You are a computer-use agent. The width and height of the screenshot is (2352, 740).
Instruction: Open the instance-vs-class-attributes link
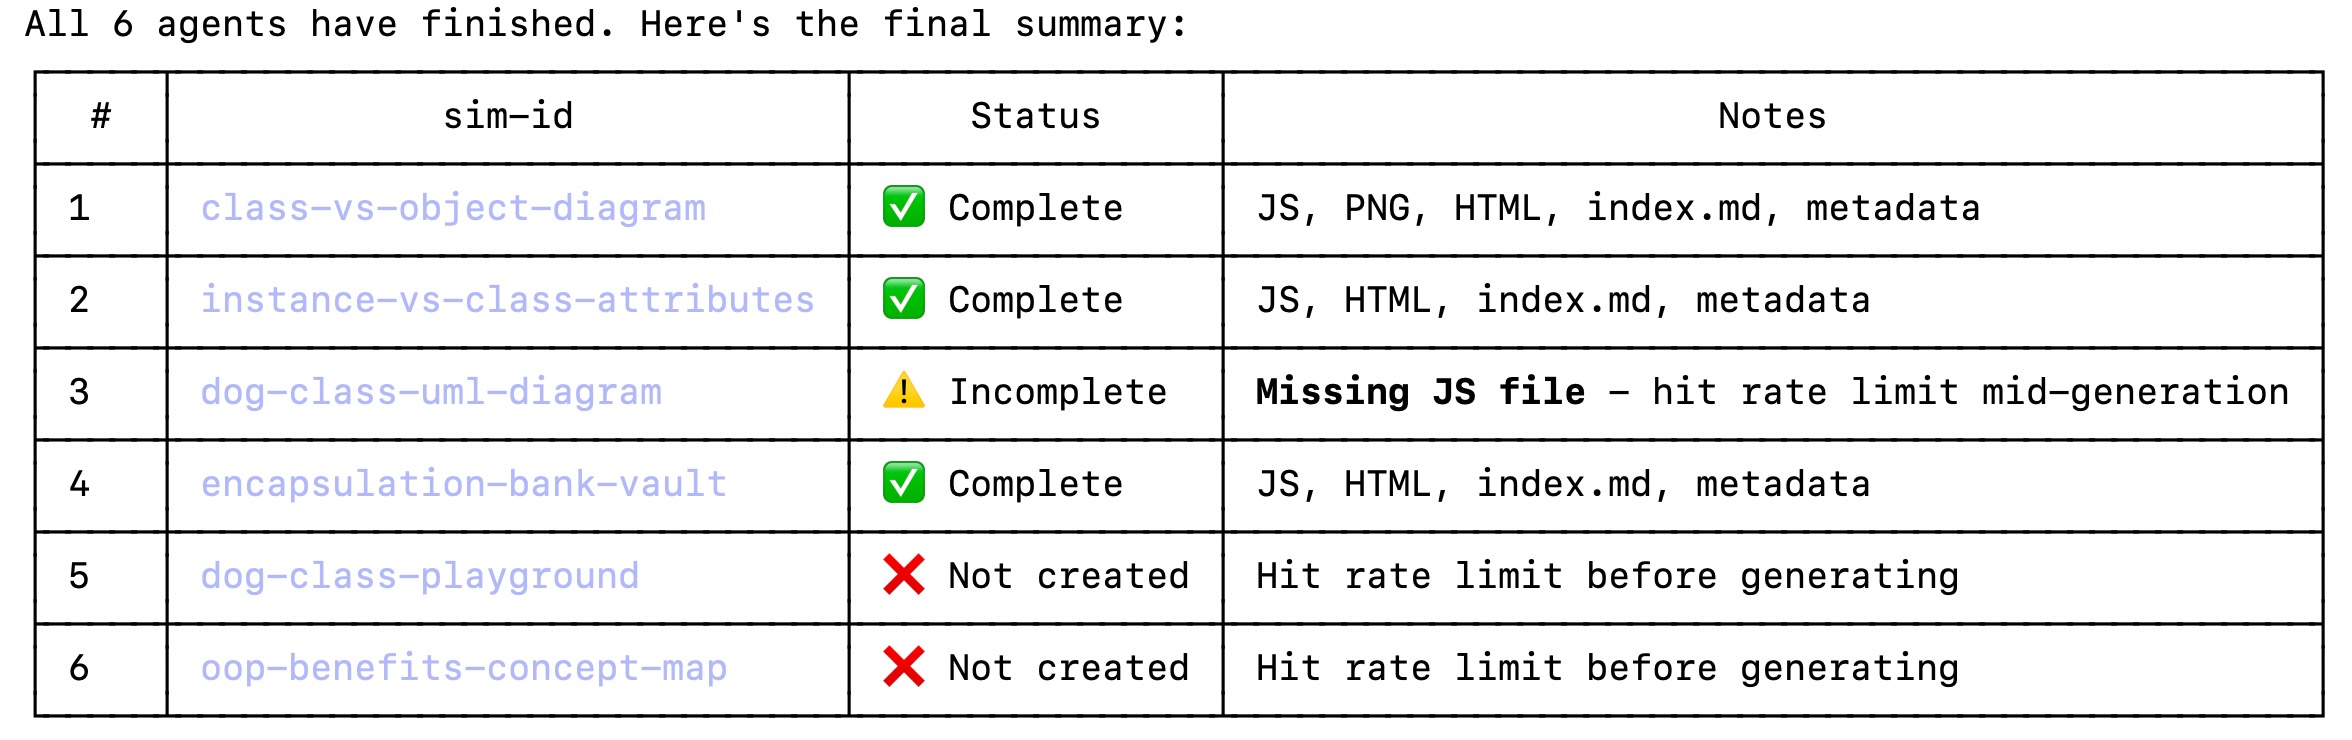pyautogui.click(x=507, y=301)
